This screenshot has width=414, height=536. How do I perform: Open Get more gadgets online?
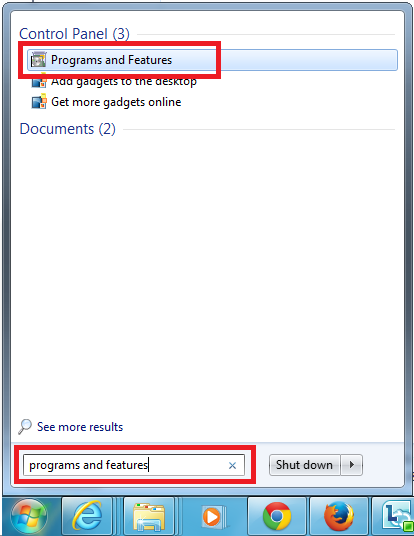[116, 102]
